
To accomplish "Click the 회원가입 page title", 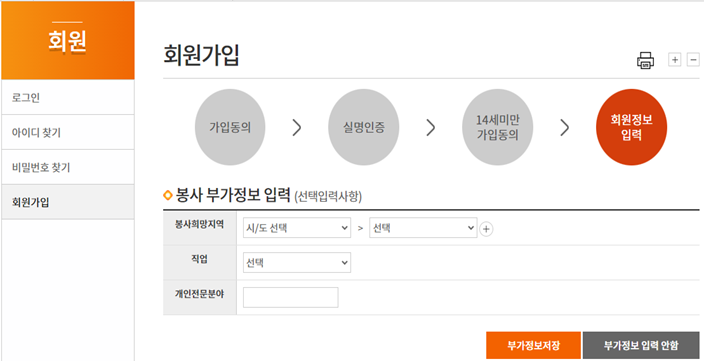I will click(201, 55).
